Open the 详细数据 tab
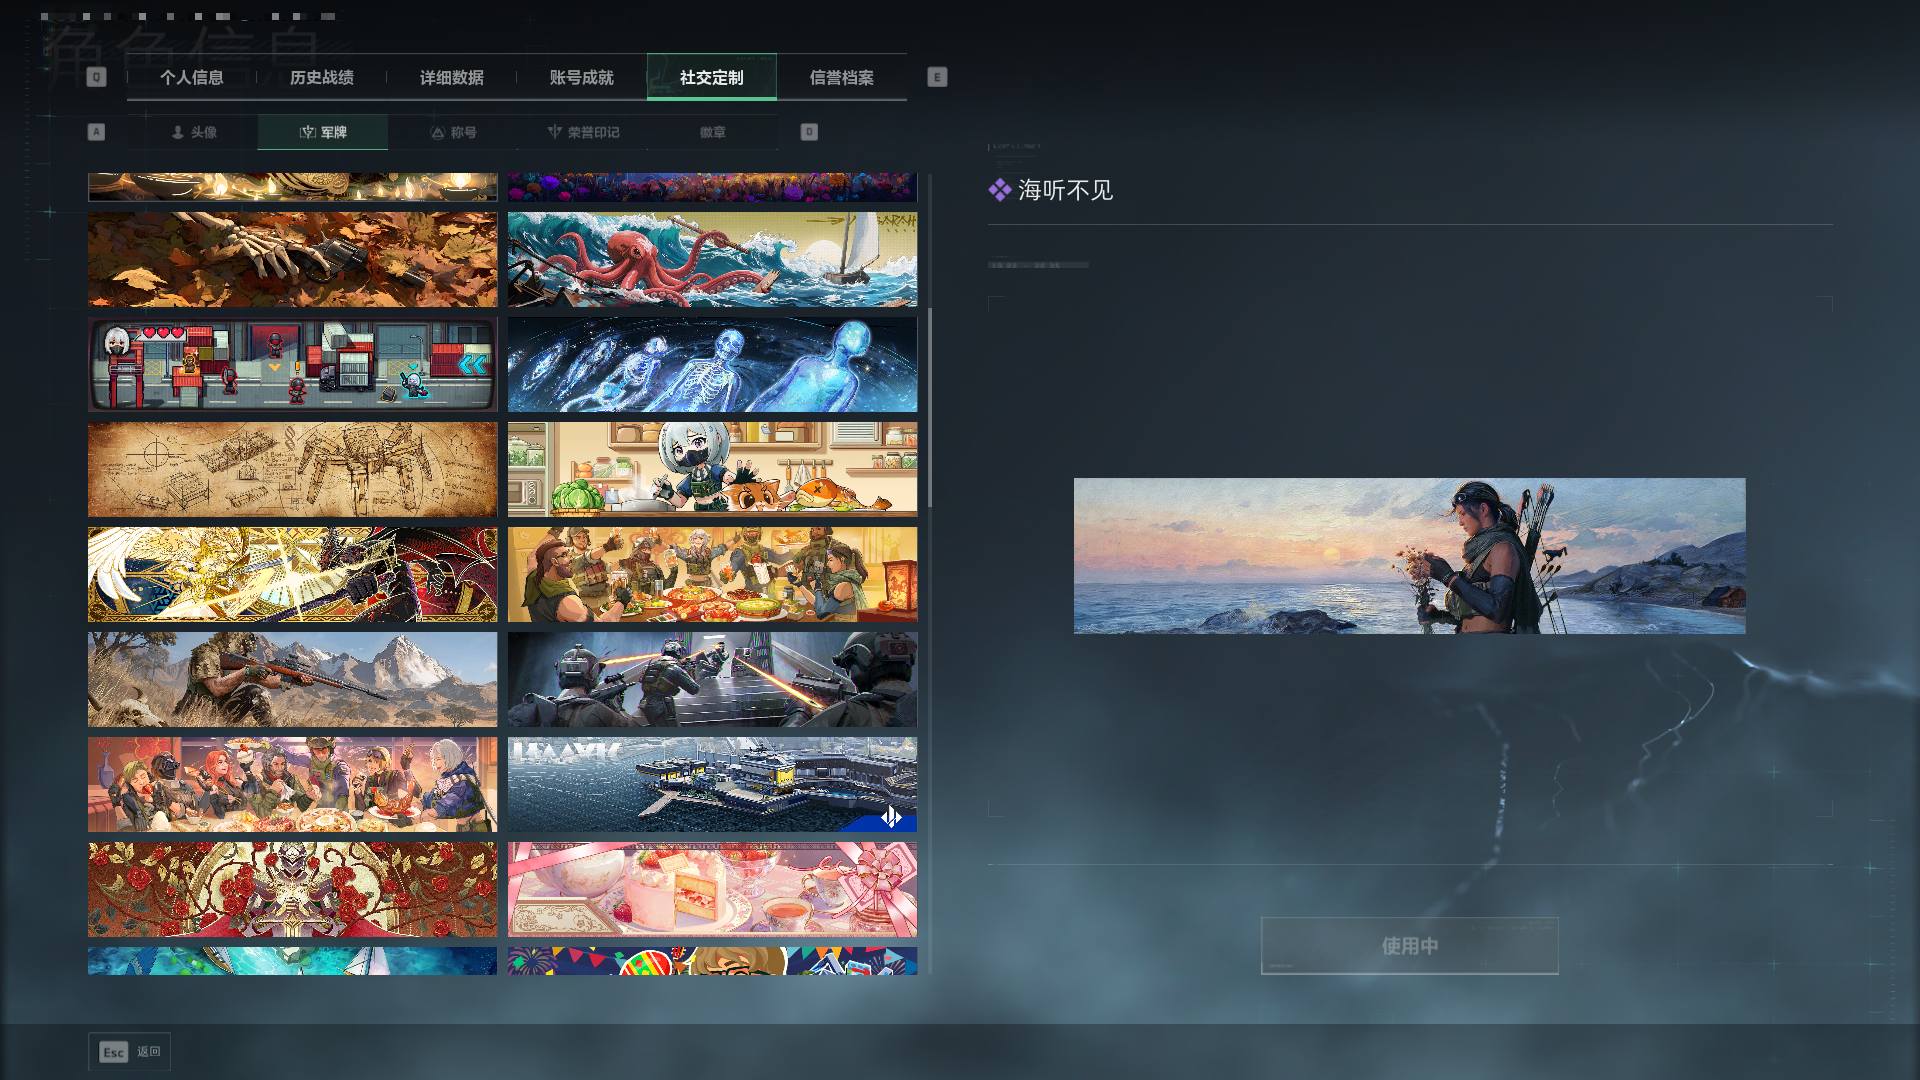This screenshot has height=1080, width=1920. pyautogui.click(x=451, y=78)
